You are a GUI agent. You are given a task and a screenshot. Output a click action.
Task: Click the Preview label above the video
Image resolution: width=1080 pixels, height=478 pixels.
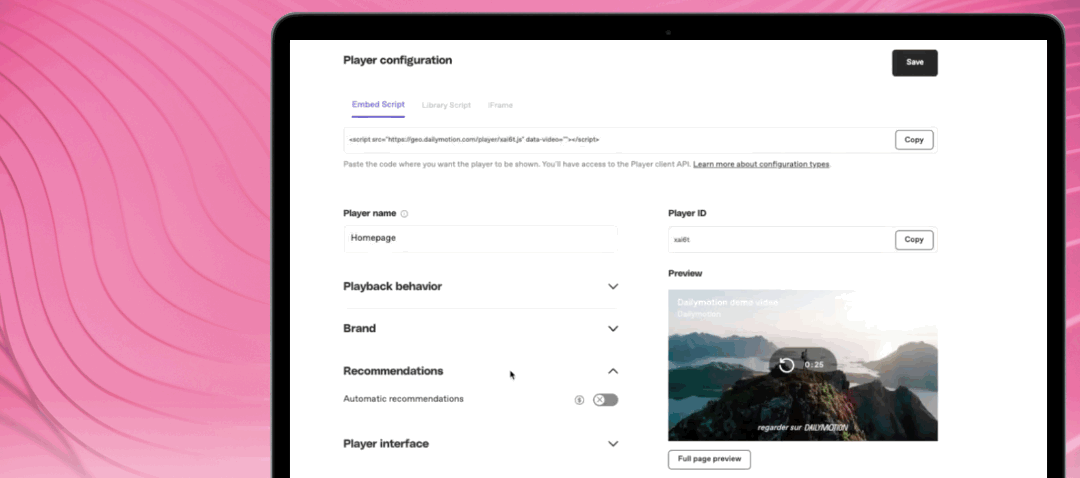click(x=685, y=273)
